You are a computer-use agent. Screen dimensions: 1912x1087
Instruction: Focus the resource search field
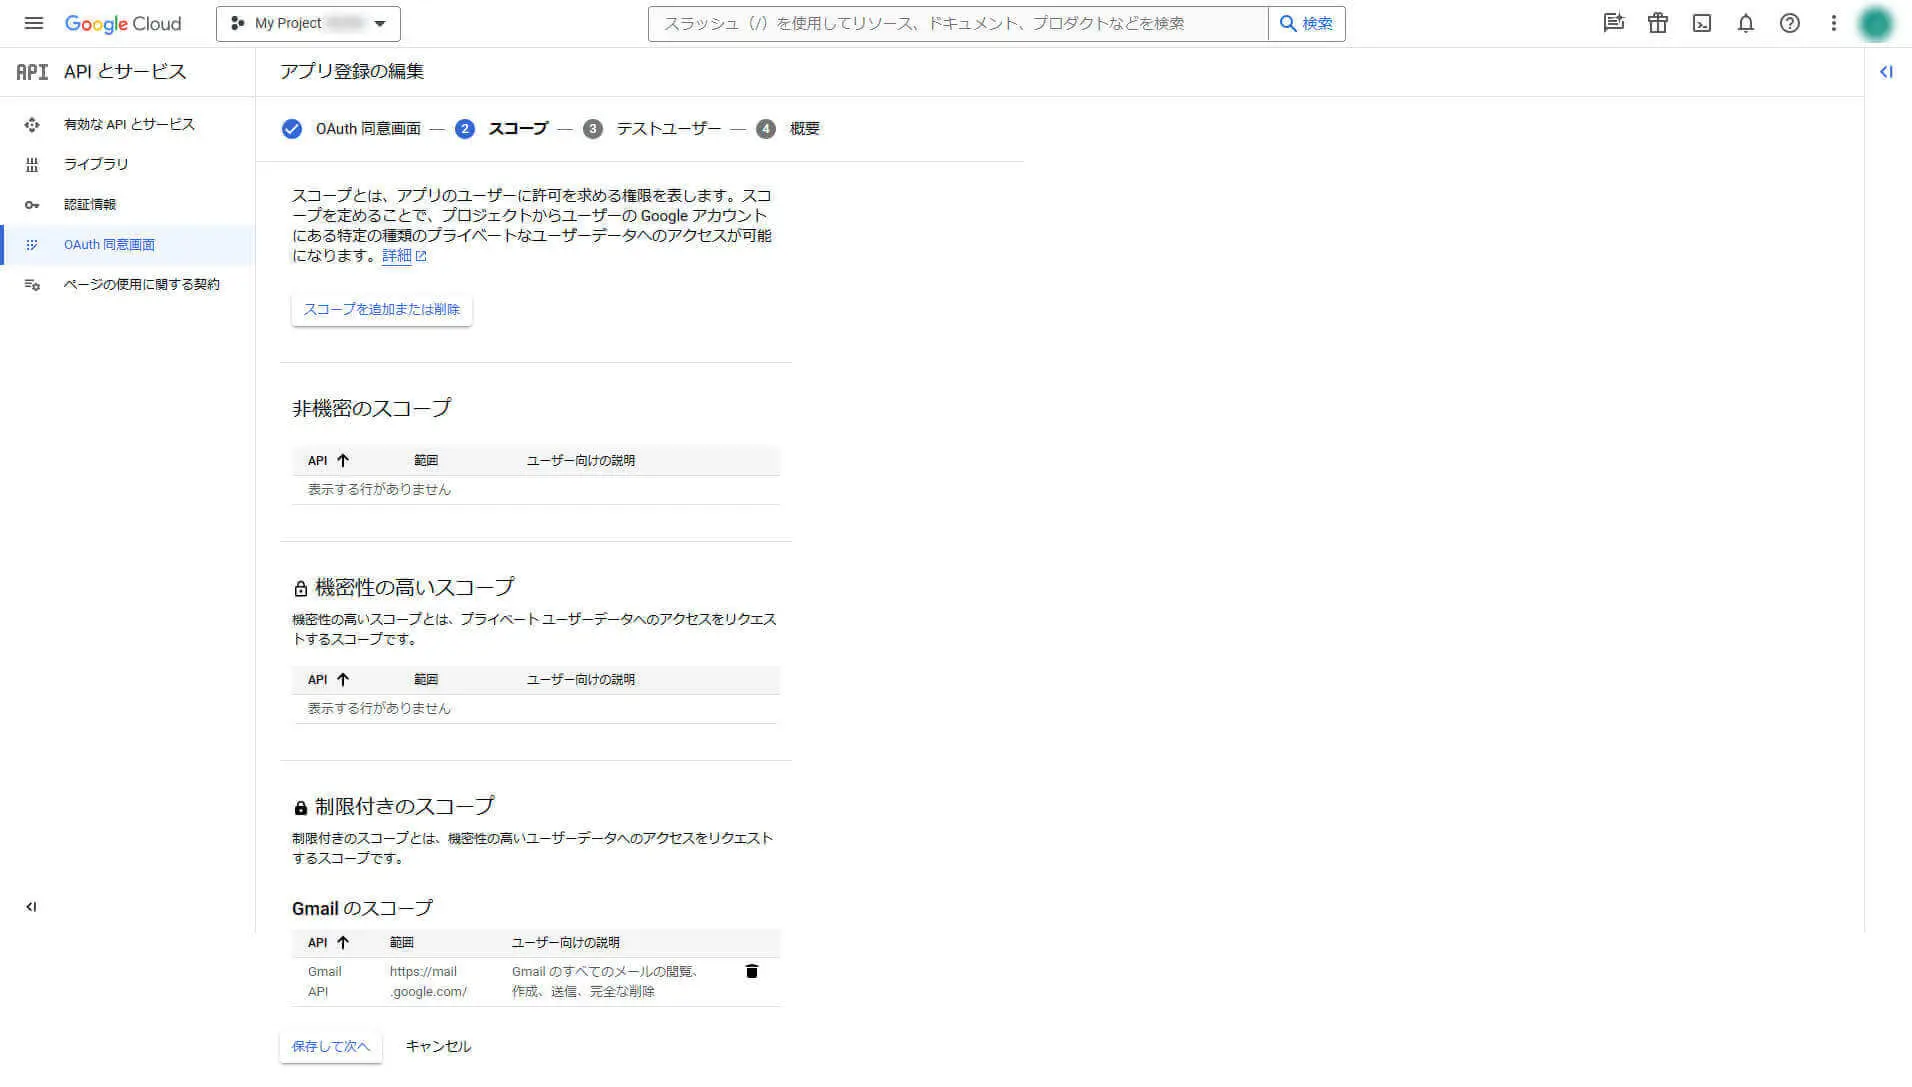pyautogui.click(x=958, y=23)
